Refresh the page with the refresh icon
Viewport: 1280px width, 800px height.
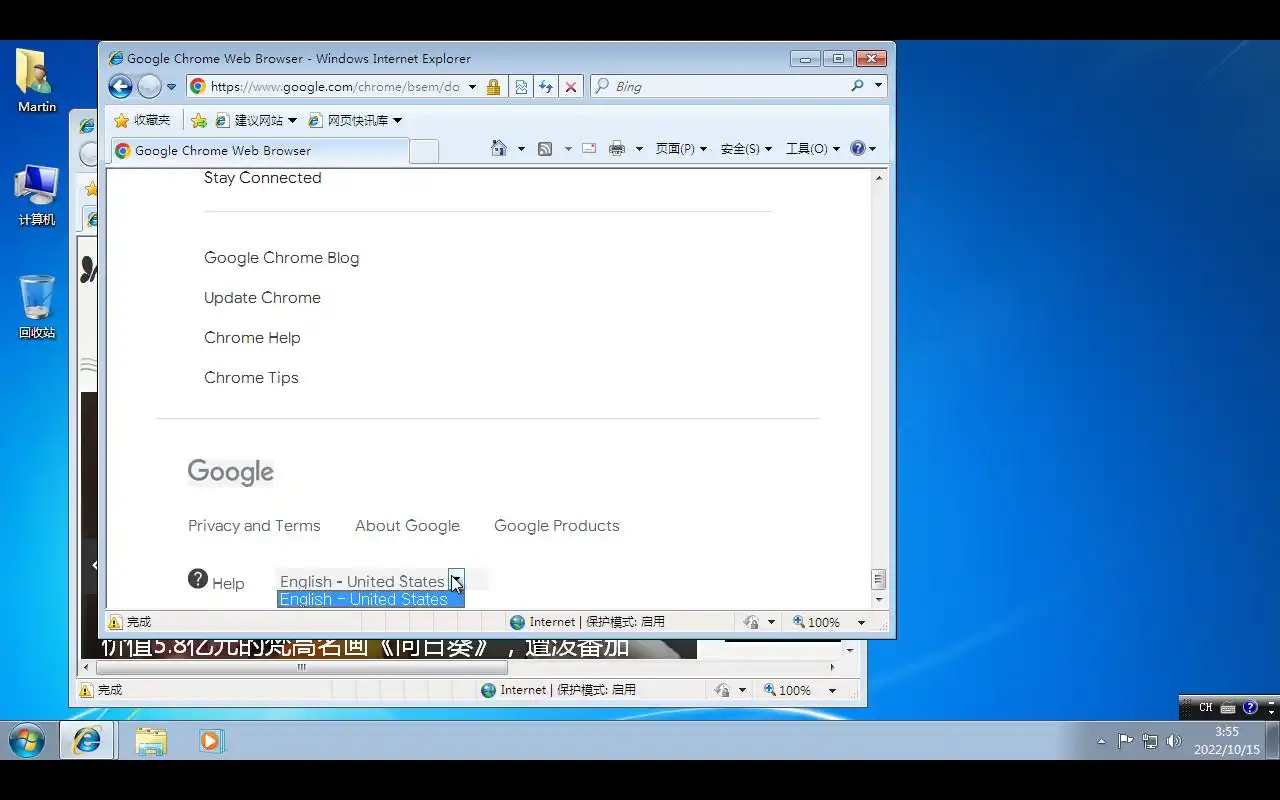pos(546,87)
